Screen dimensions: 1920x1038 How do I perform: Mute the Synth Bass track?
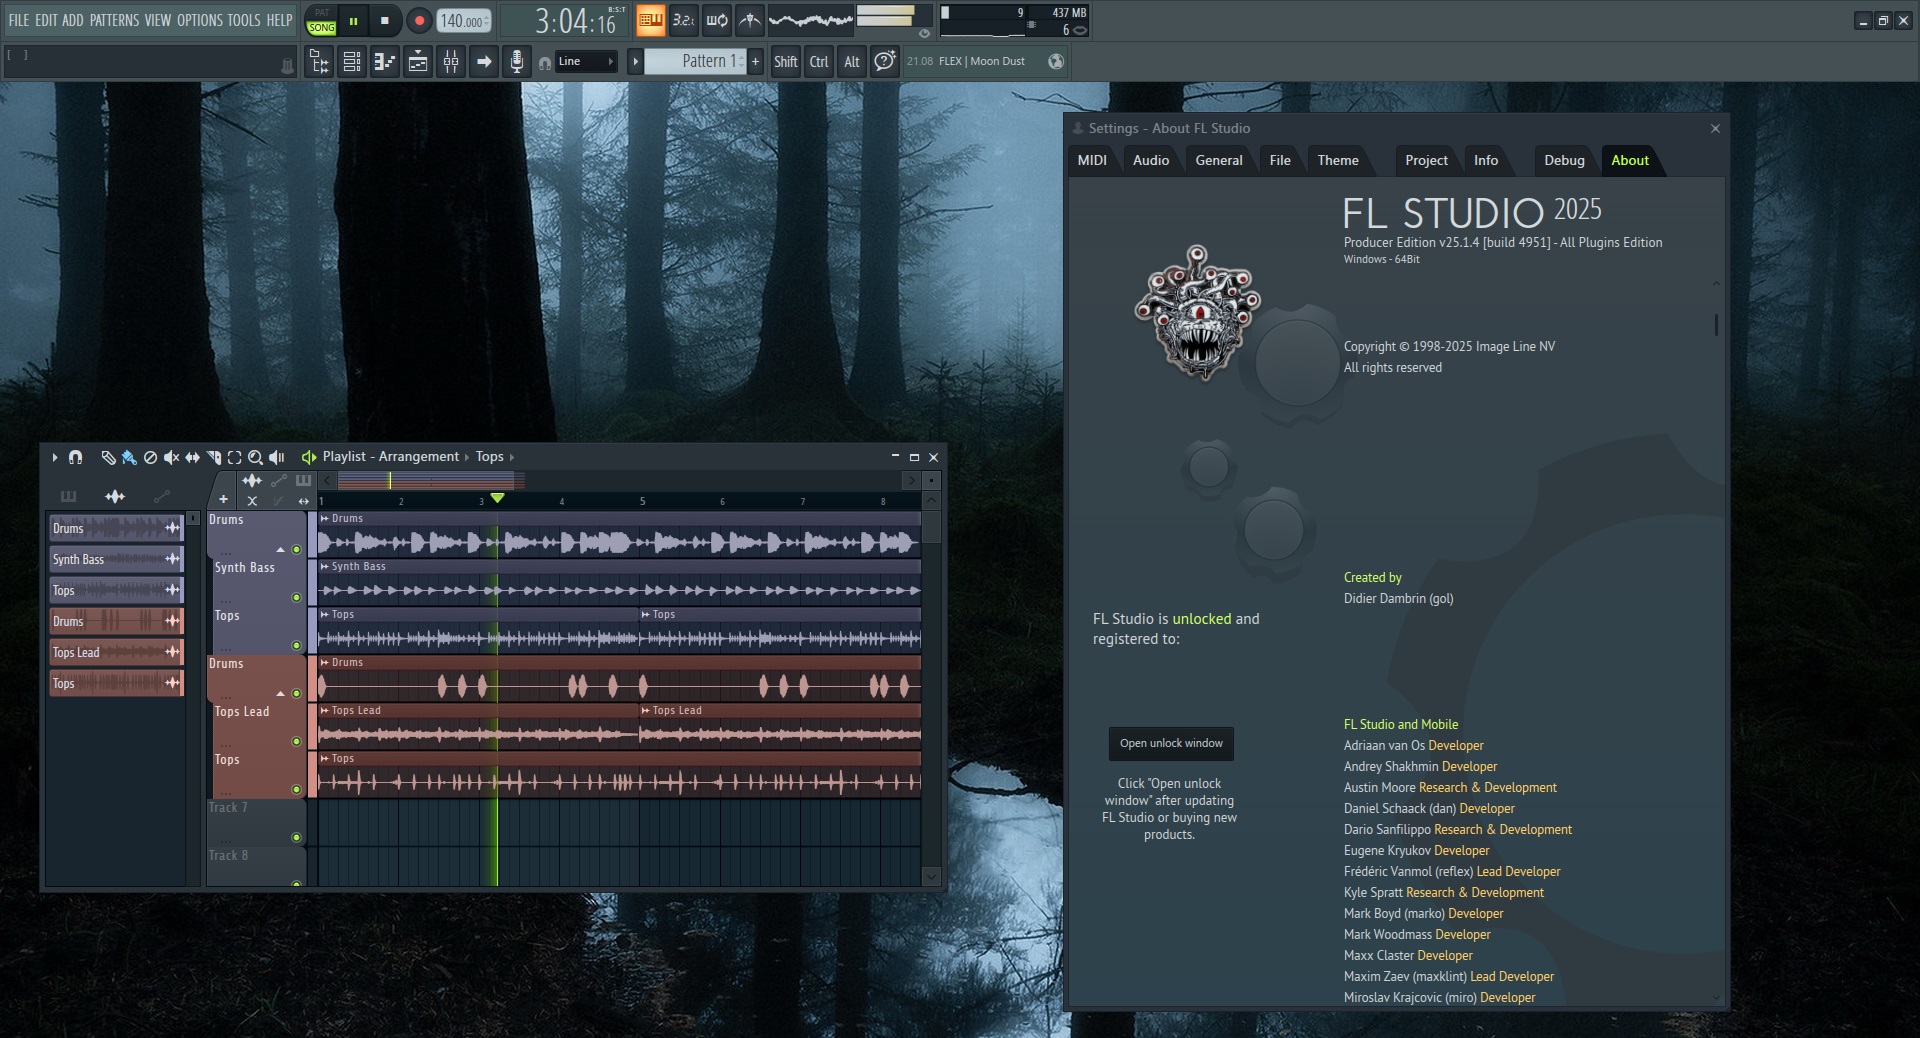pyautogui.click(x=296, y=598)
